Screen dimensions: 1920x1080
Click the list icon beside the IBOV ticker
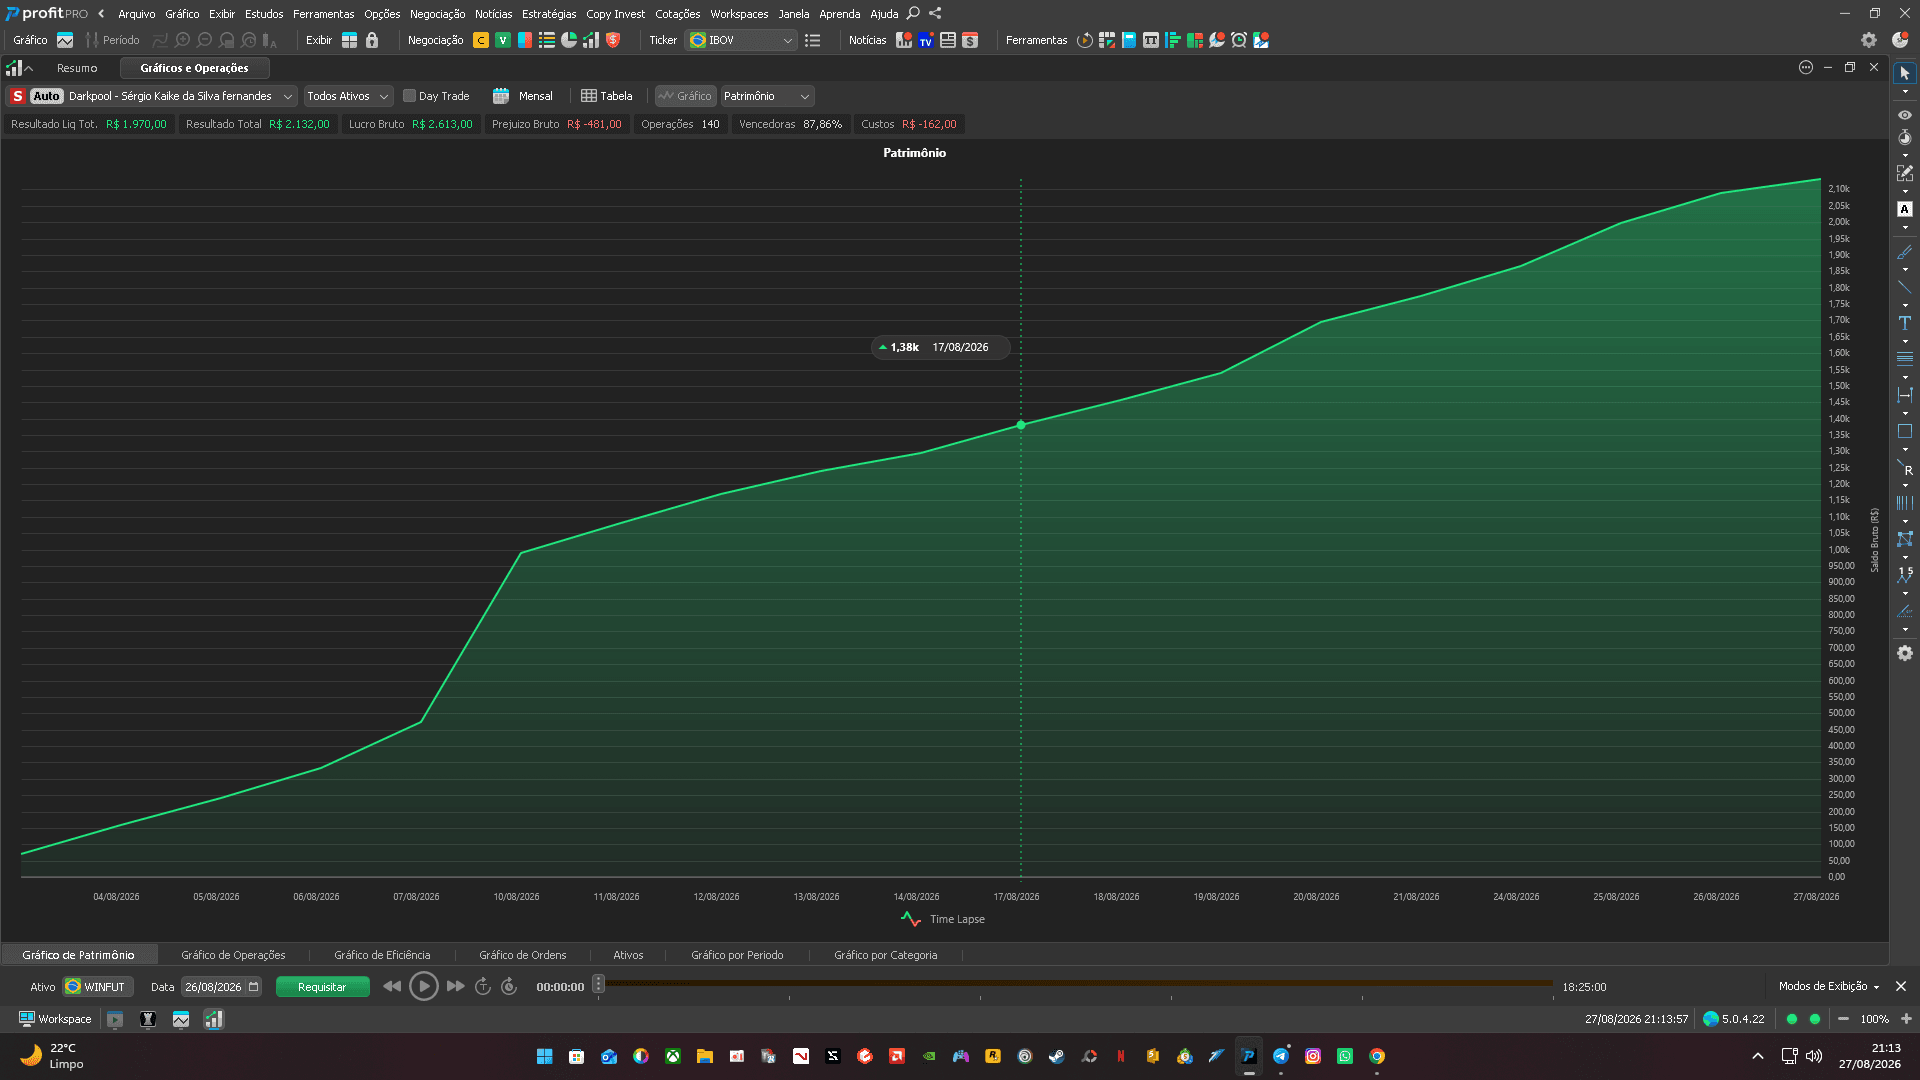[x=813, y=40]
